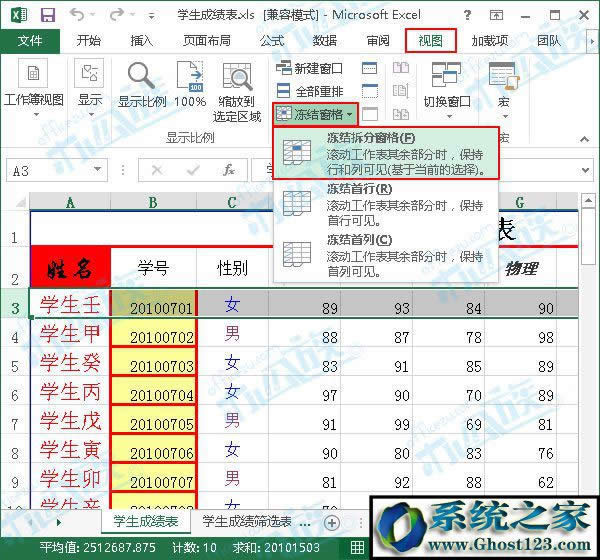Show more ribbon tabs with the right arrow

pyautogui.click(x=592, y=41)
